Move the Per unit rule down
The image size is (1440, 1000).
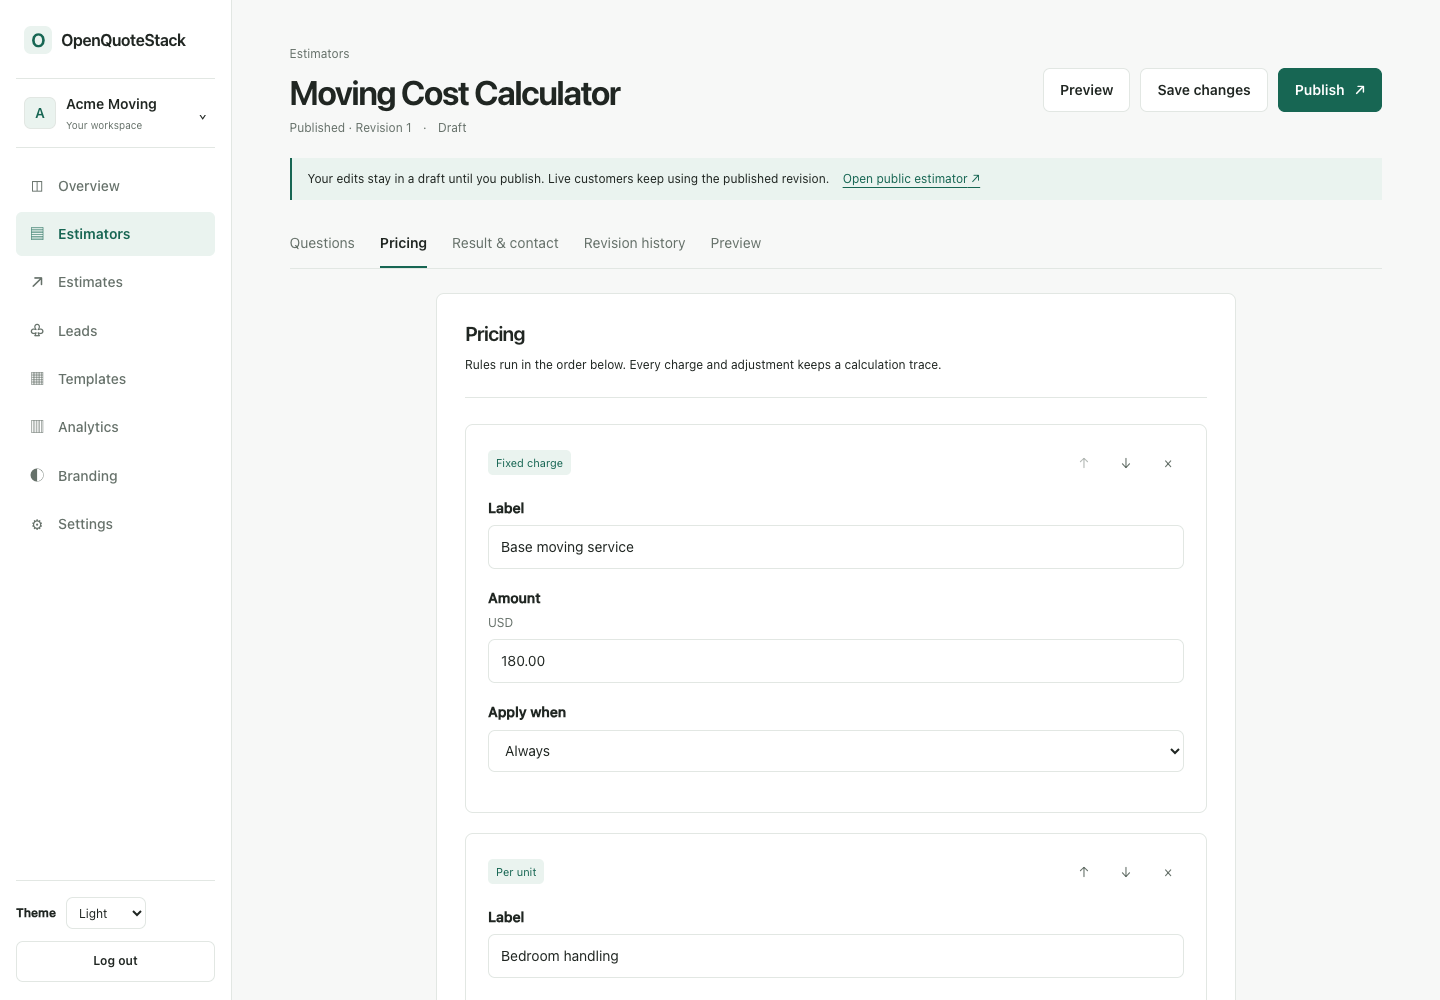click(1126, 872)
